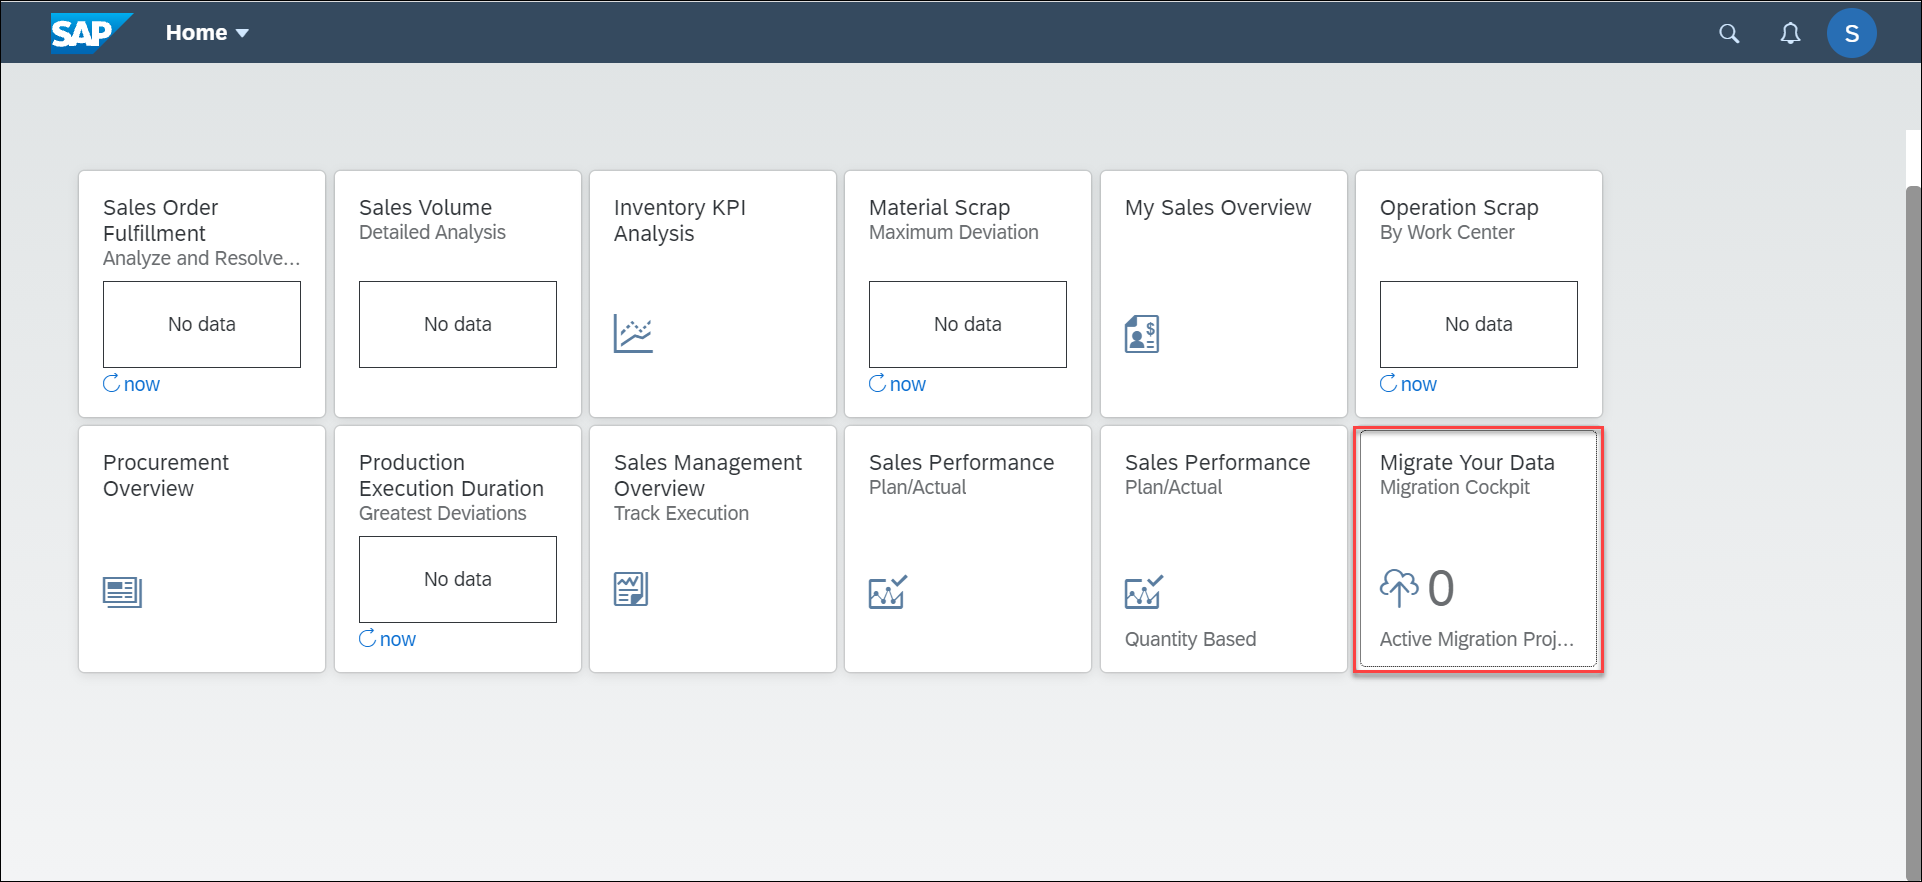Refresh Material Scrap tile
This screenshot has height=882, width=1922.
click(x=897, y=384)
